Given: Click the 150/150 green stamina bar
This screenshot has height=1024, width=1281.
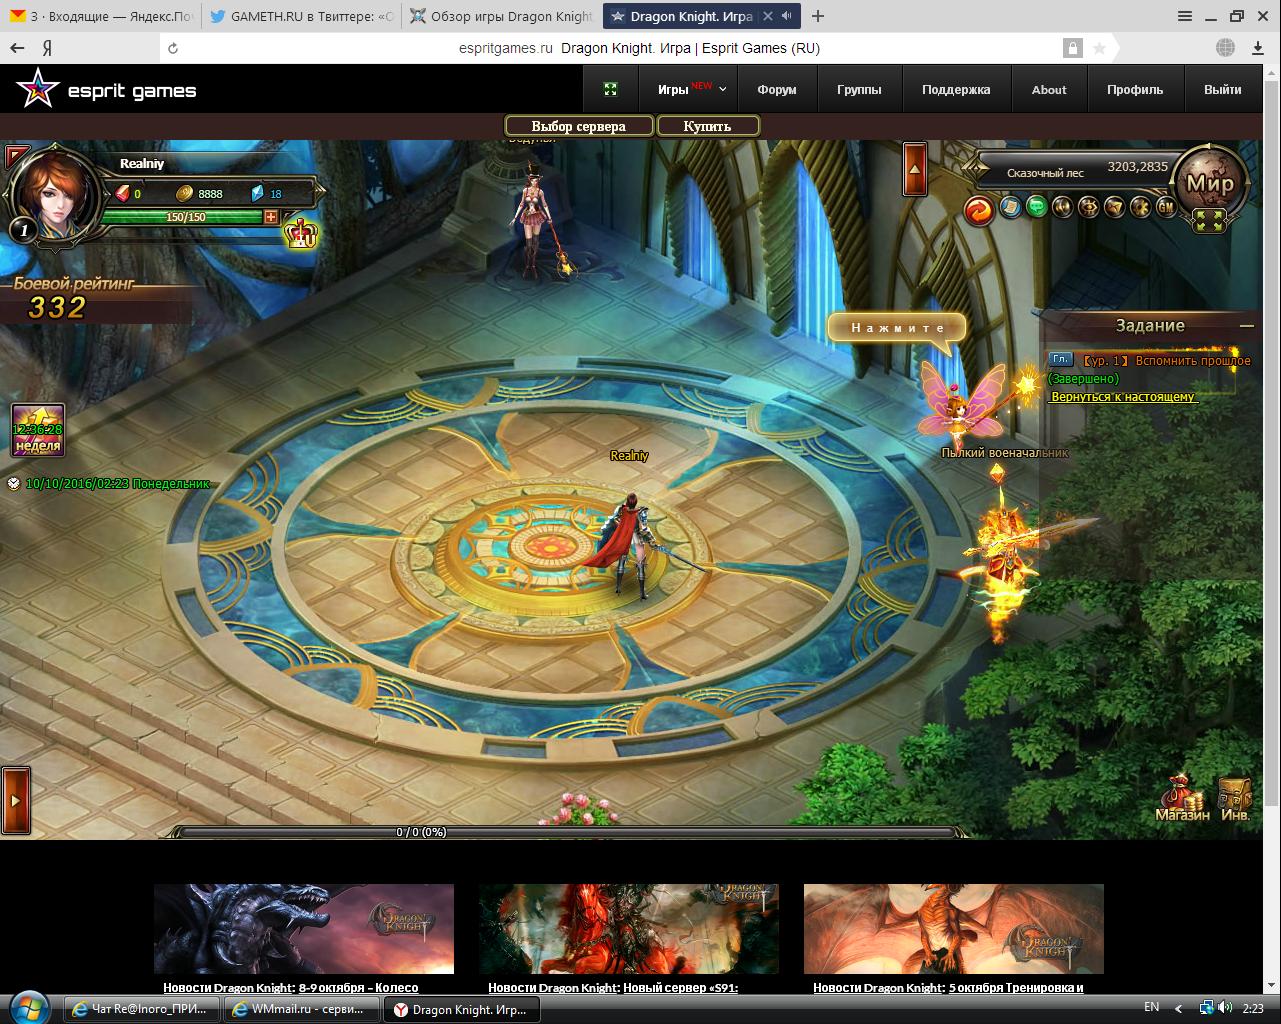Looking at the screenshot, I should pos(183,217).
